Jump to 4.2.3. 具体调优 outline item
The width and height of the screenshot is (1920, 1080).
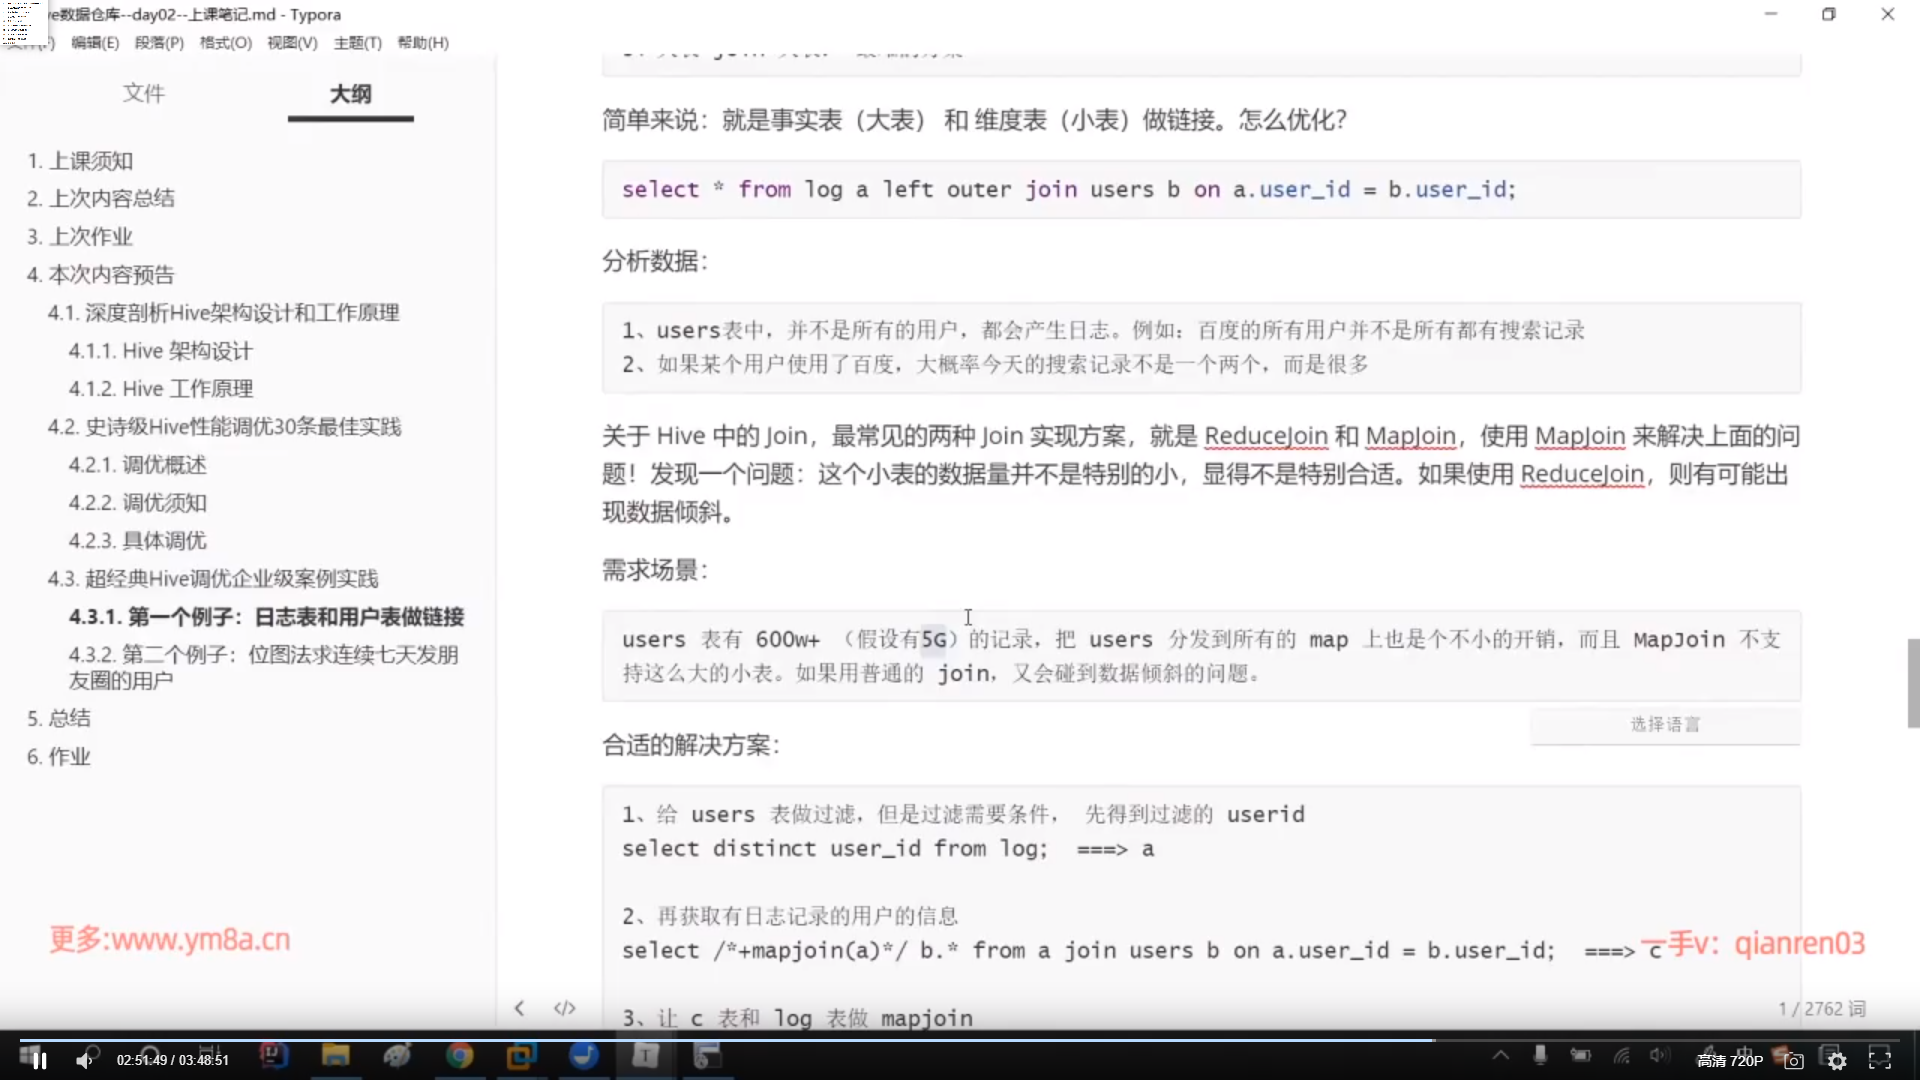137,541
